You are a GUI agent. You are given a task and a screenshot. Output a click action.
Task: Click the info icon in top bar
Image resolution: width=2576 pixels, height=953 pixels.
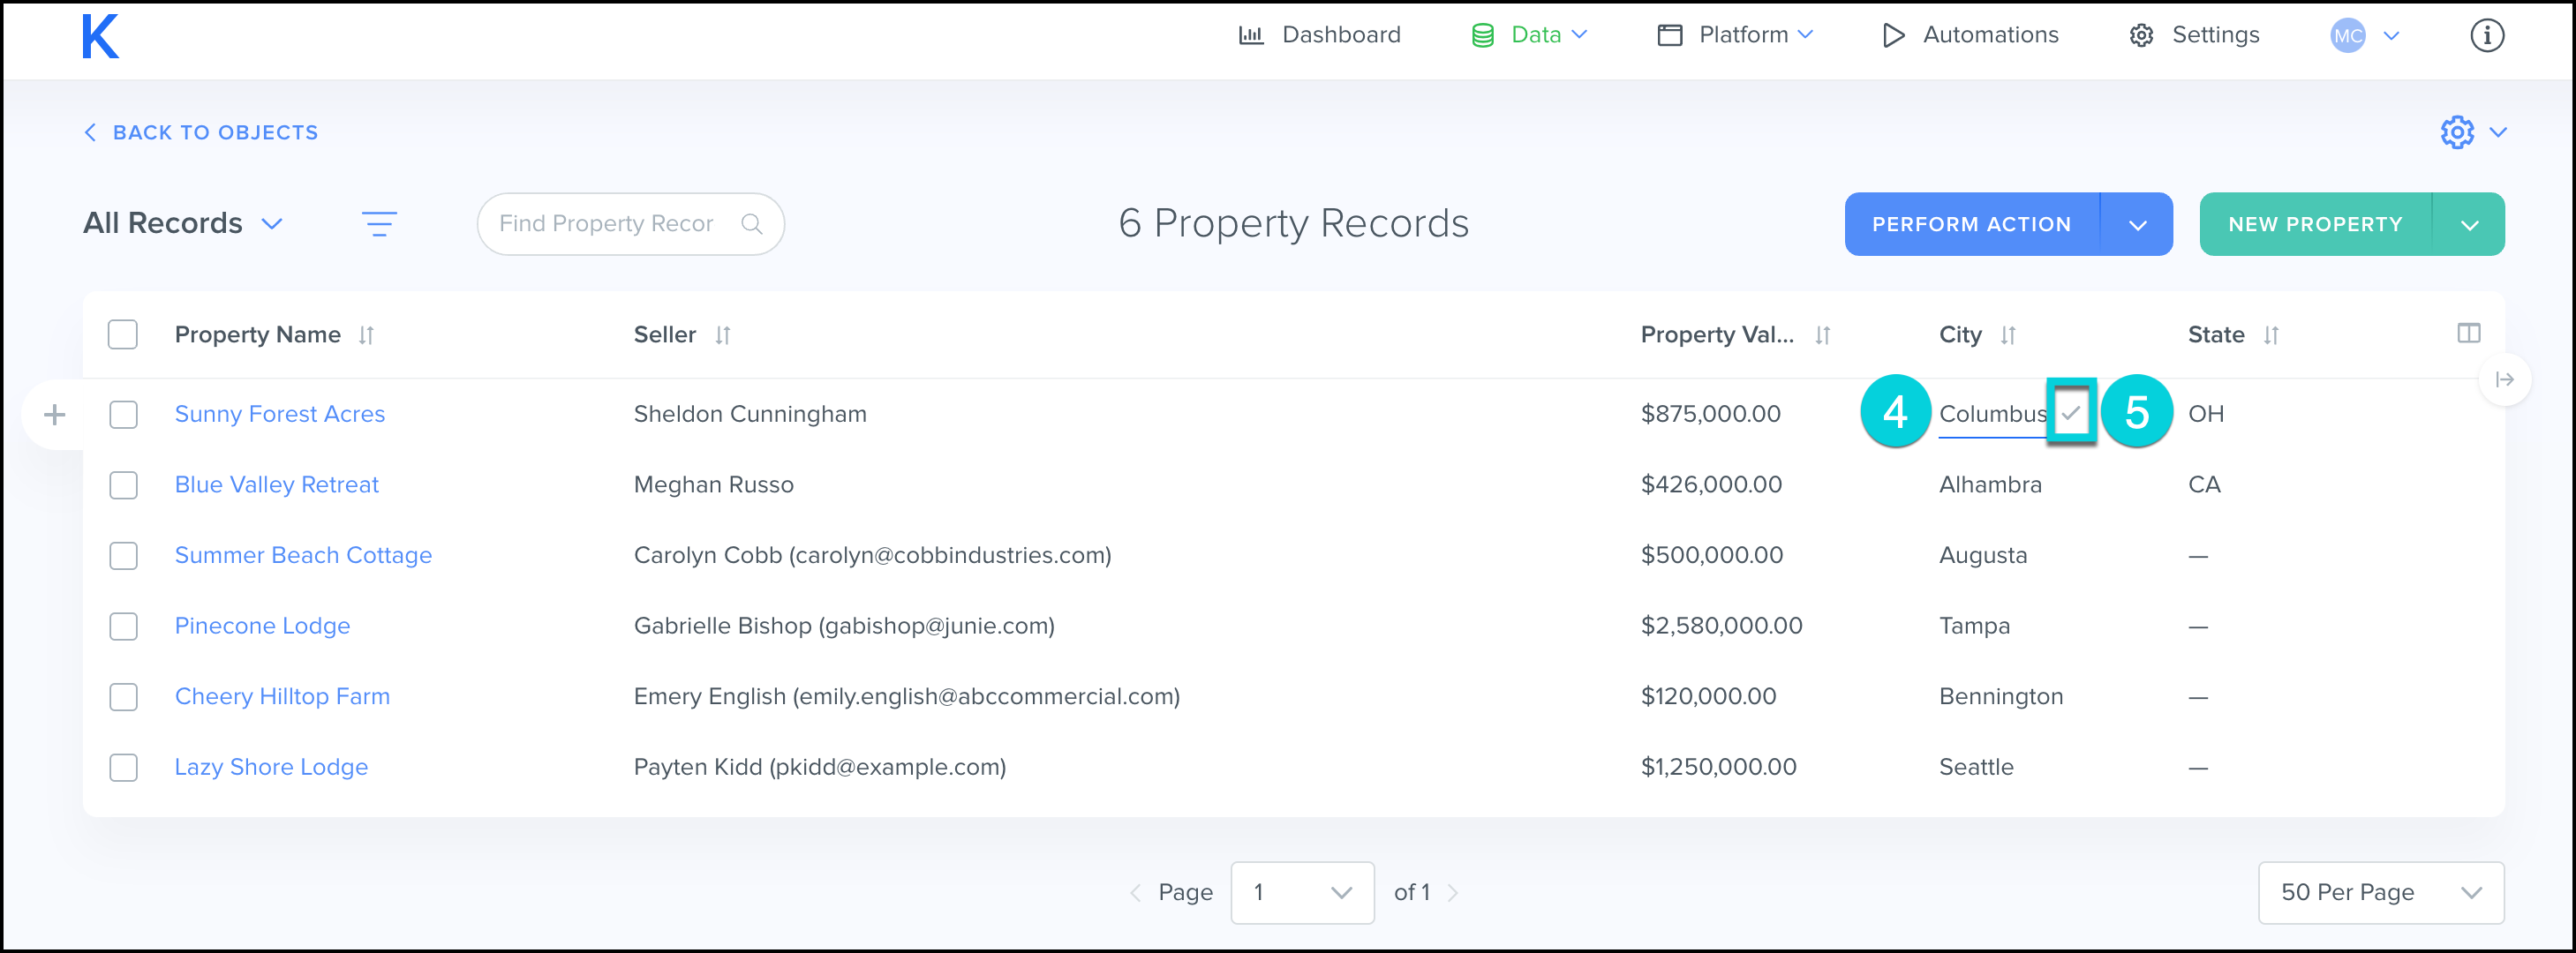coord(2486,36)
